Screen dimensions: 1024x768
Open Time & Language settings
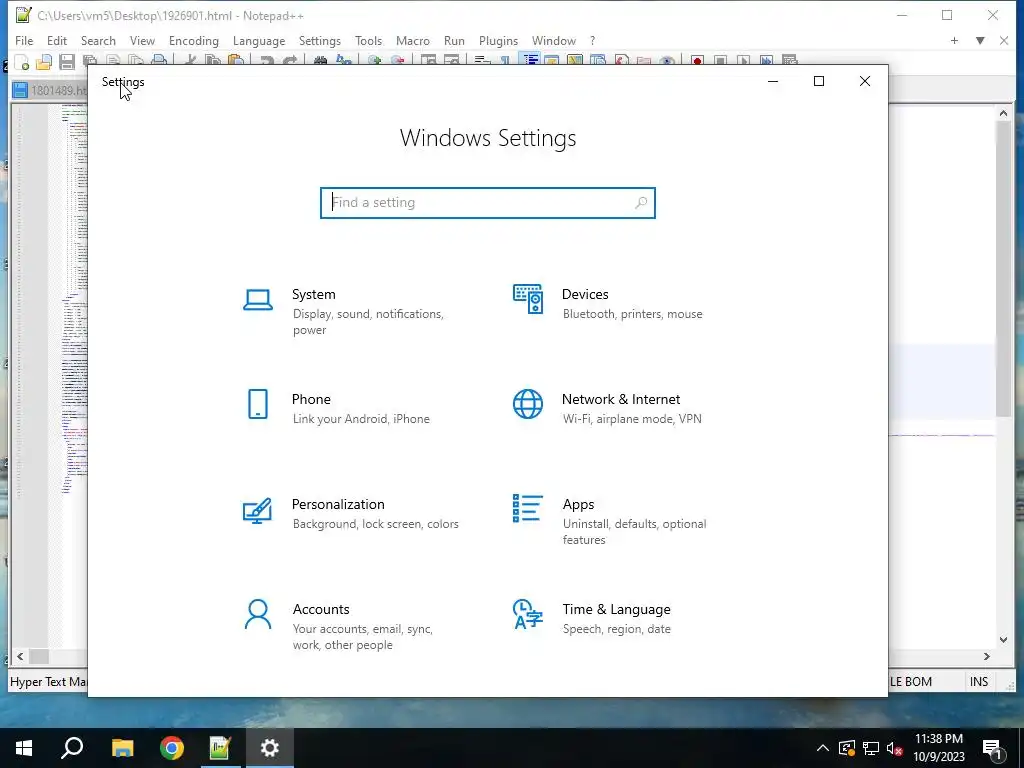coord(592,618)
